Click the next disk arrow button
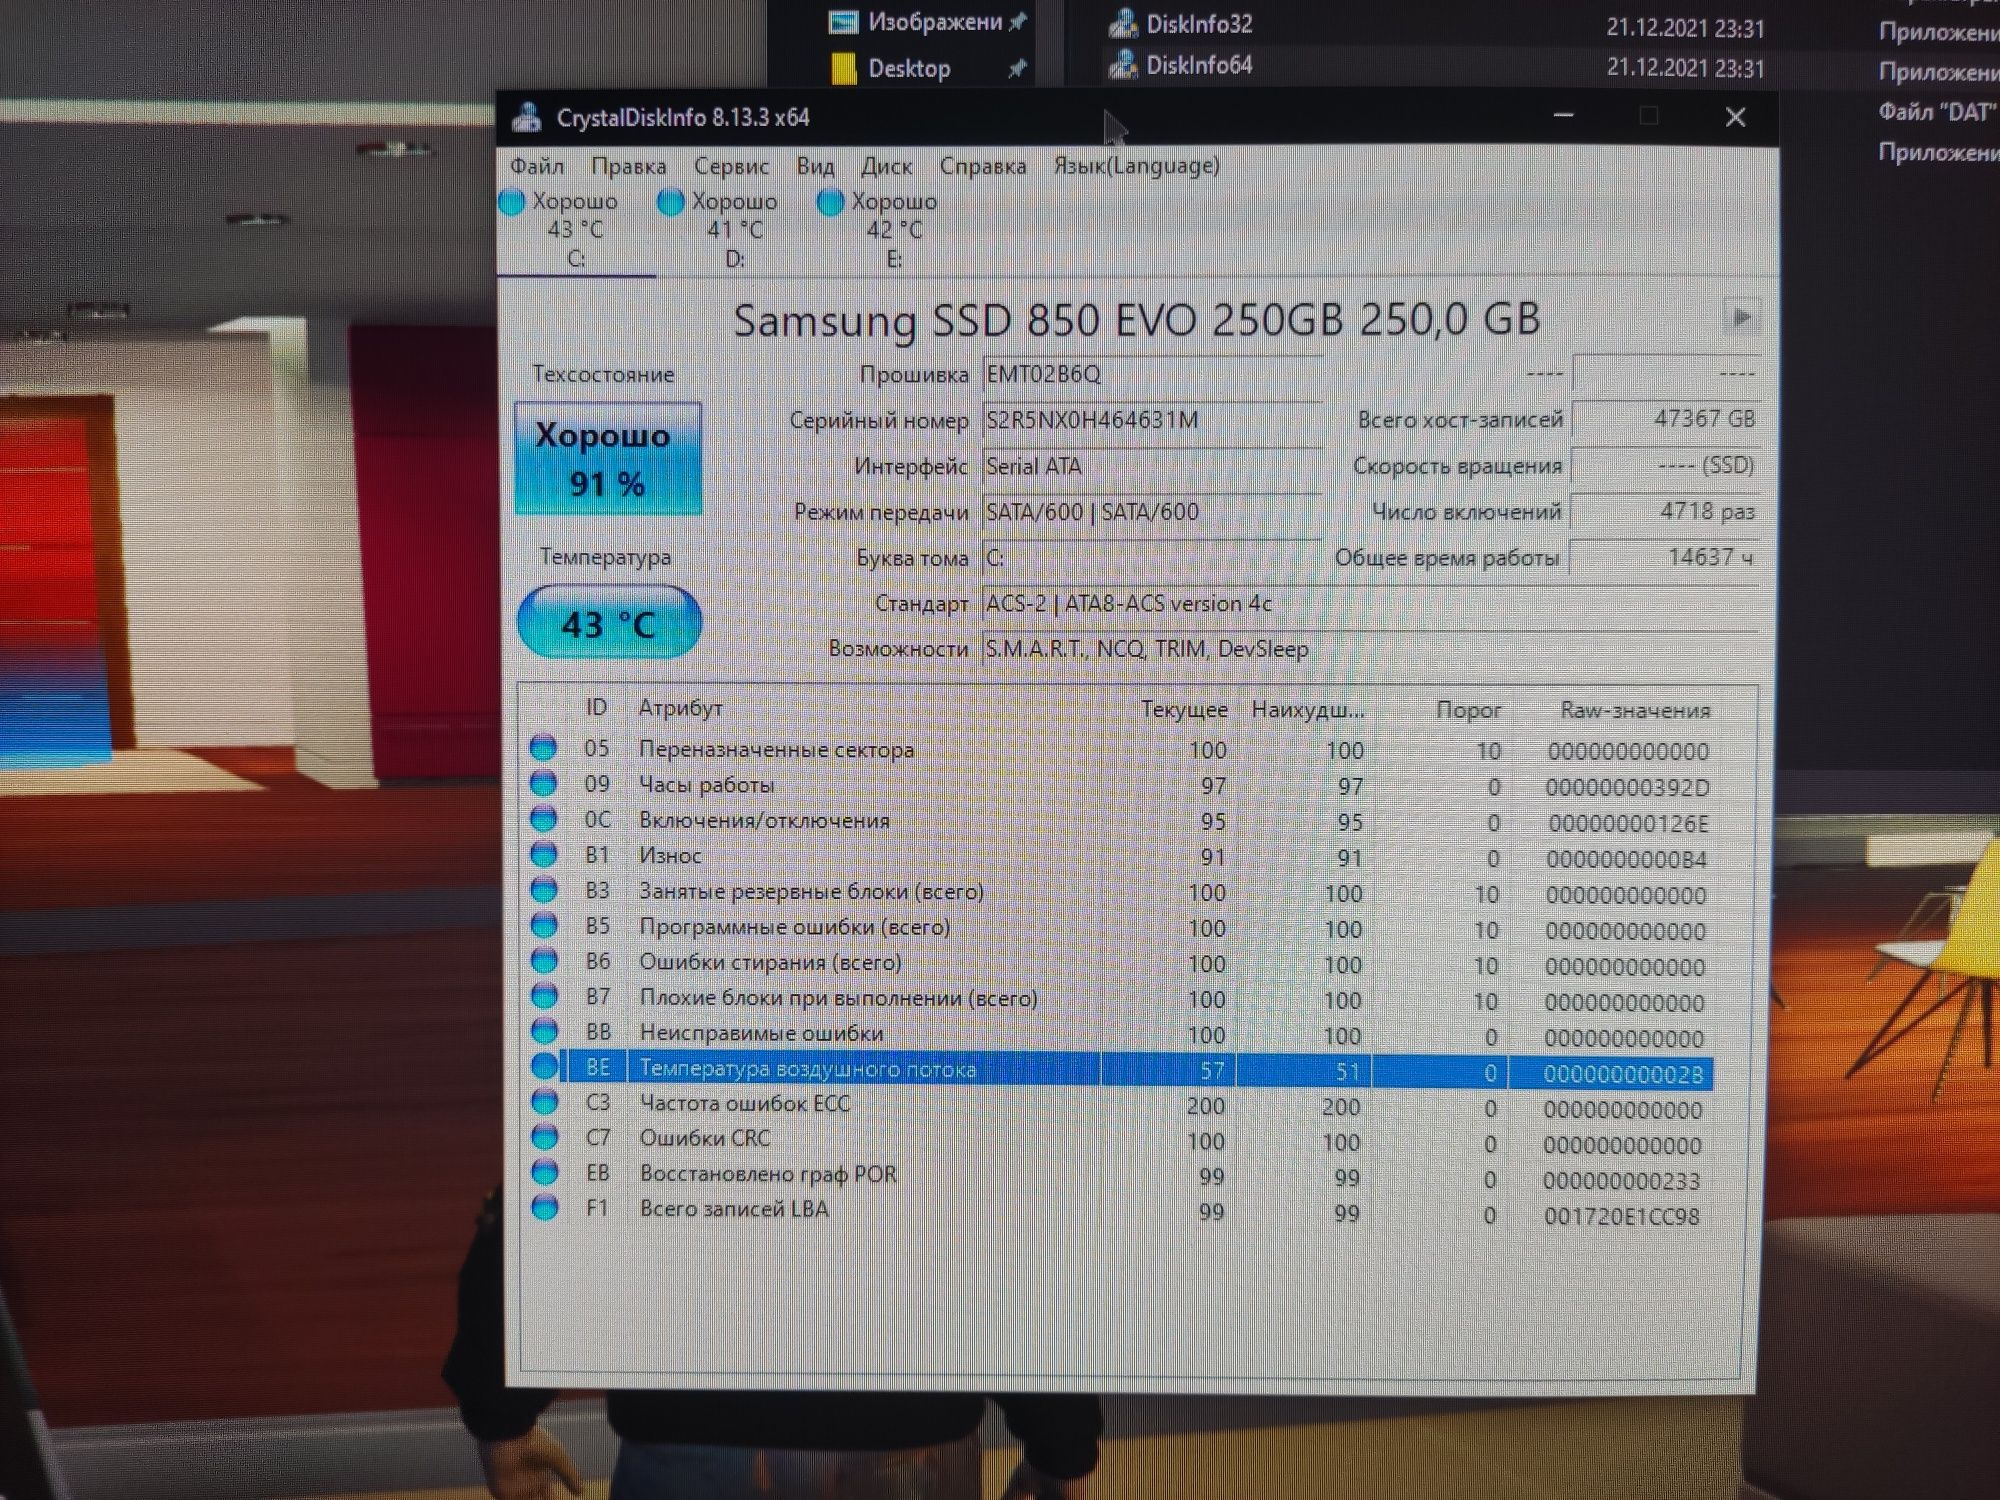The image size is (2000, 1500). tap(1741, 317)
